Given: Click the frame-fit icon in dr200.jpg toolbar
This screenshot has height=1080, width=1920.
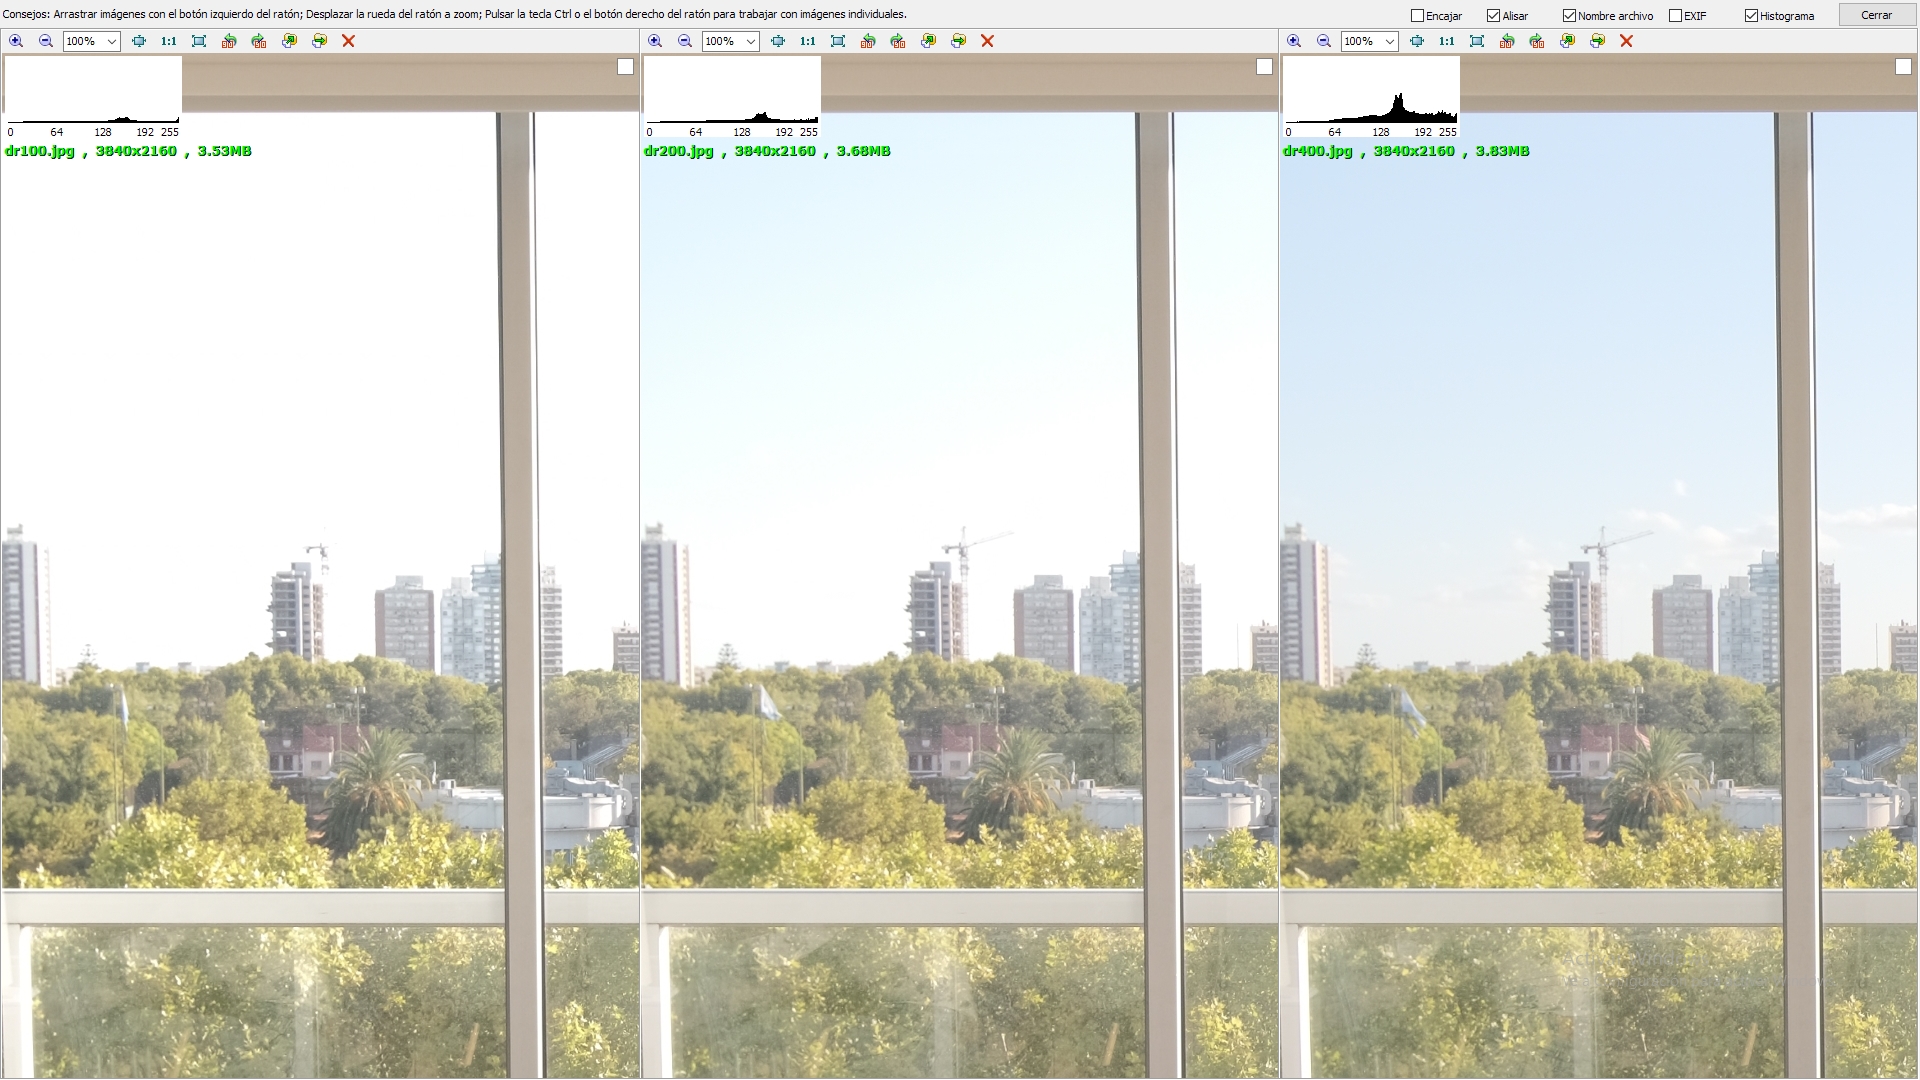Looking at the screenshot, I should click(838, 41).
